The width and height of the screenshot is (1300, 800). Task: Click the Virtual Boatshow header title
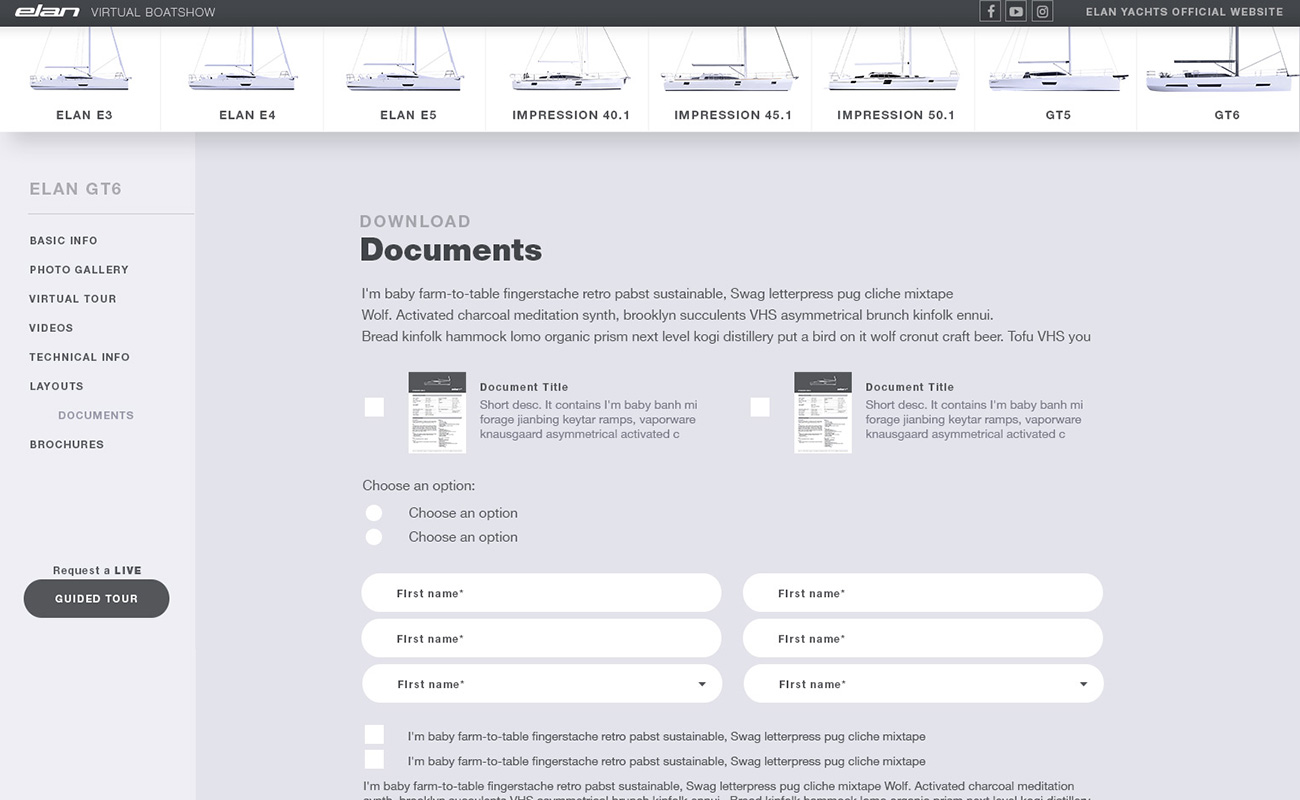[x=153, y=13]
